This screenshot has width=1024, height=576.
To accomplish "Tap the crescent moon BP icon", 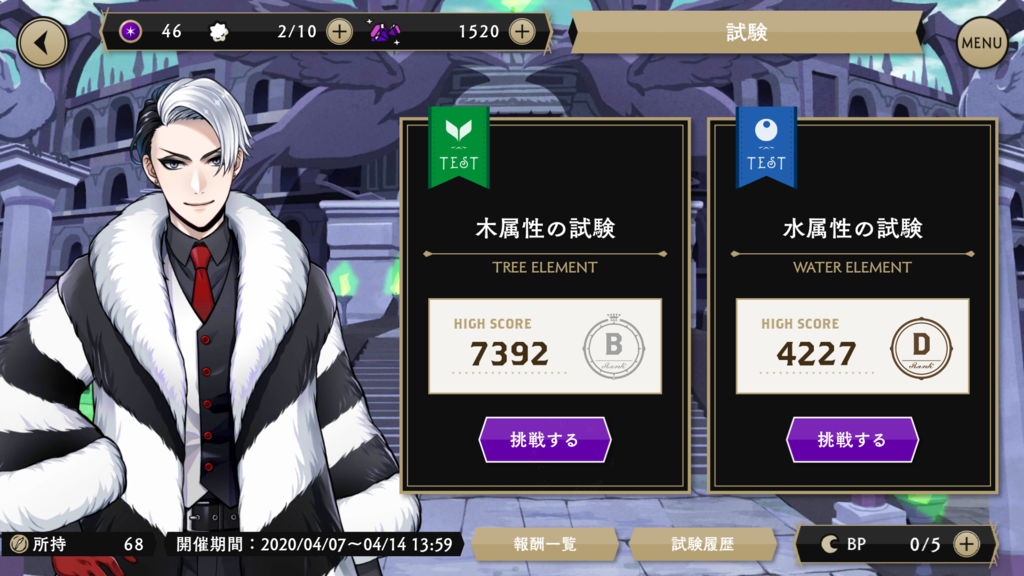I will (829, 543).
